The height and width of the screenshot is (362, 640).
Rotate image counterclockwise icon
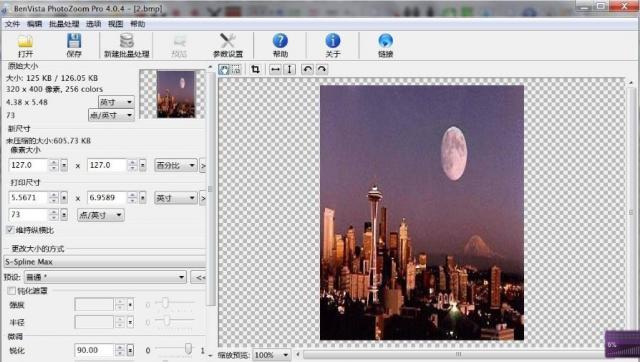click(307, 69)
